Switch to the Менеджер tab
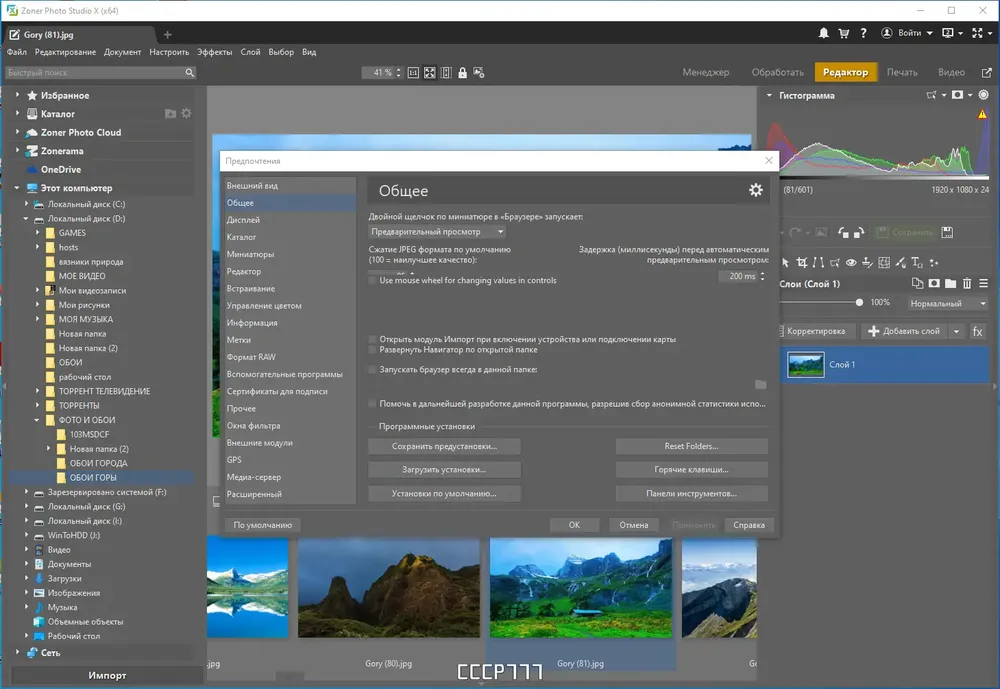 [705, 72]
